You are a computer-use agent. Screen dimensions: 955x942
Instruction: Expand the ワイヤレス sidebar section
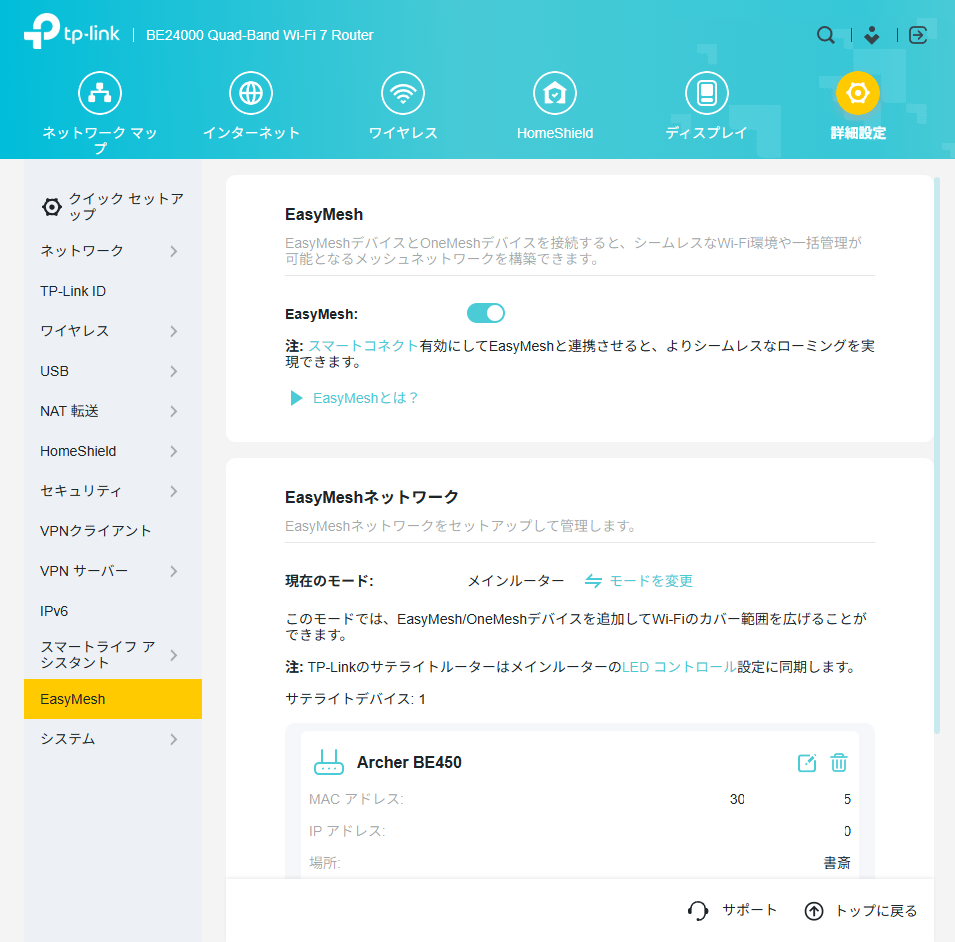coord(174,331)
